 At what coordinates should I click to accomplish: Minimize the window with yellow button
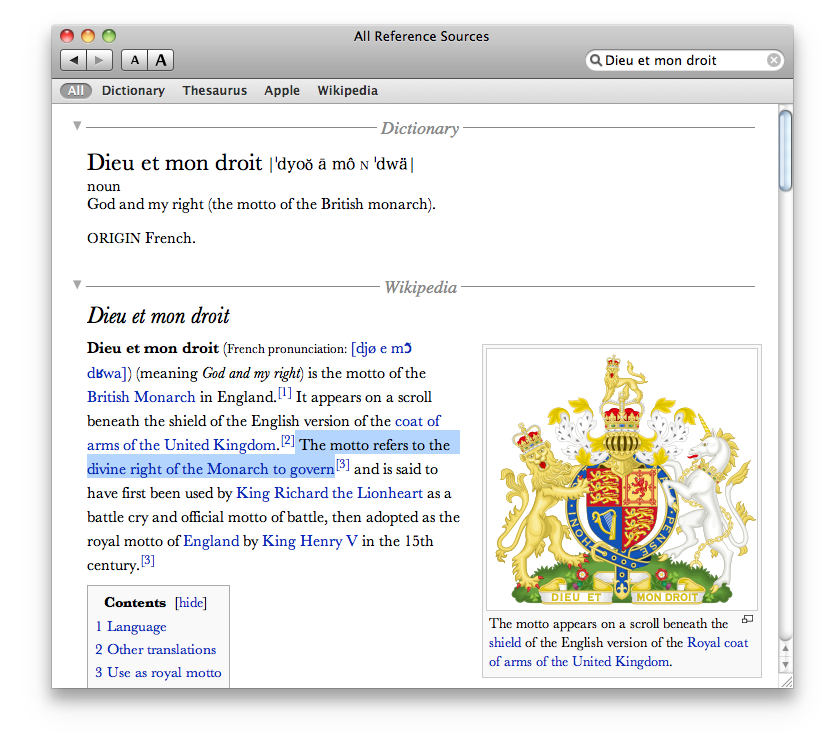(88, 36)
